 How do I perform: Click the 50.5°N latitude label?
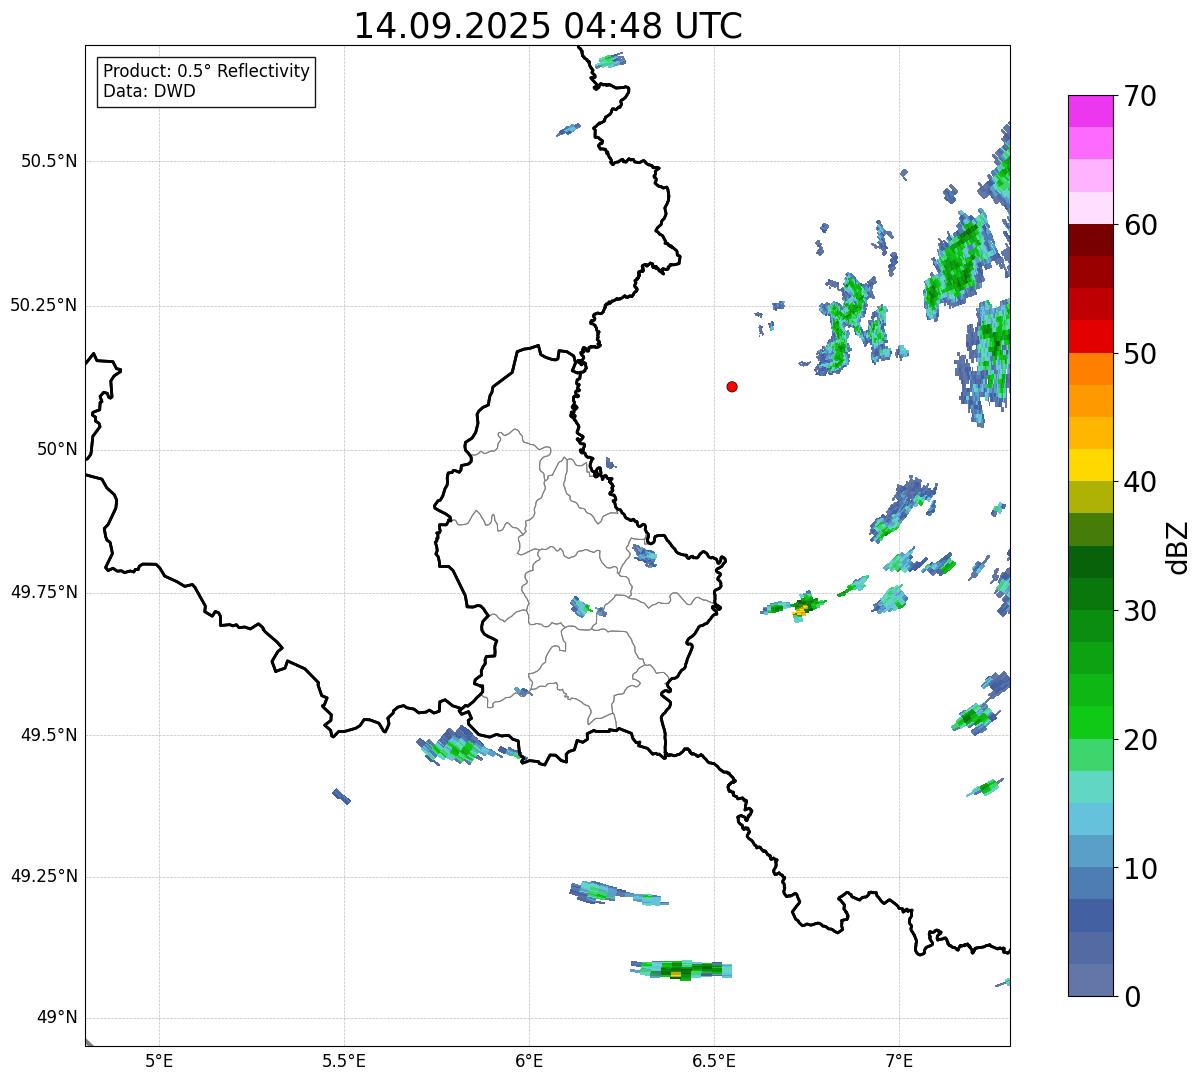[49, 161]
